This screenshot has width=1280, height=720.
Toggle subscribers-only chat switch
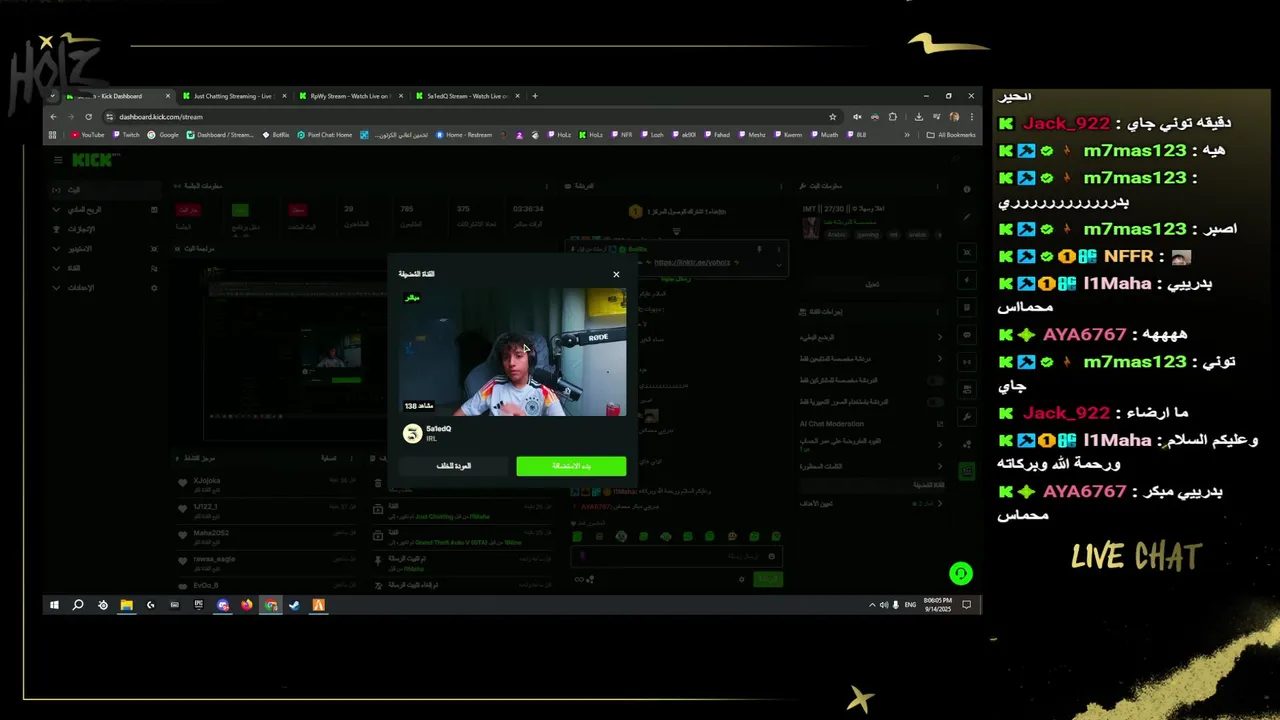click(935, 381)
